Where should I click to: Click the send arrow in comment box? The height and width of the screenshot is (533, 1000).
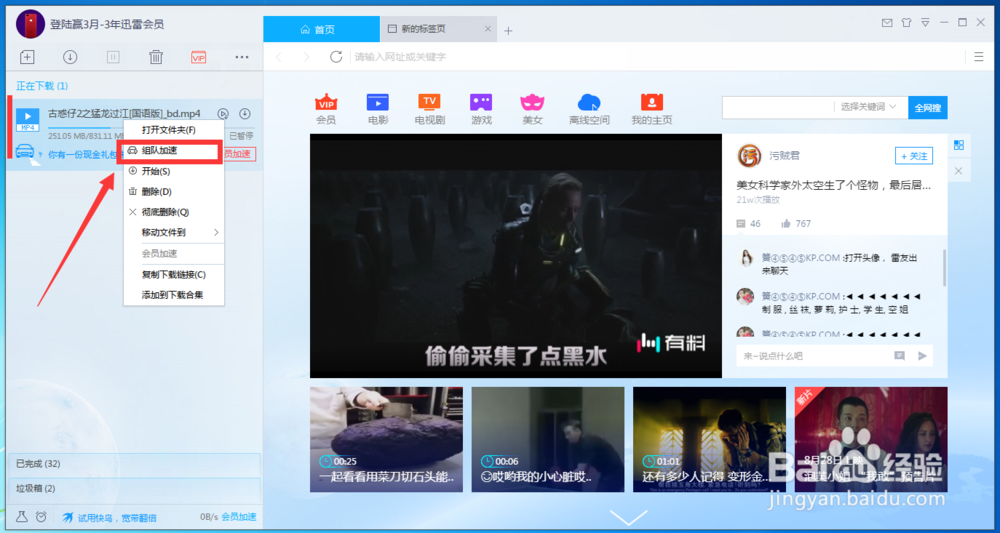[922, 356]
